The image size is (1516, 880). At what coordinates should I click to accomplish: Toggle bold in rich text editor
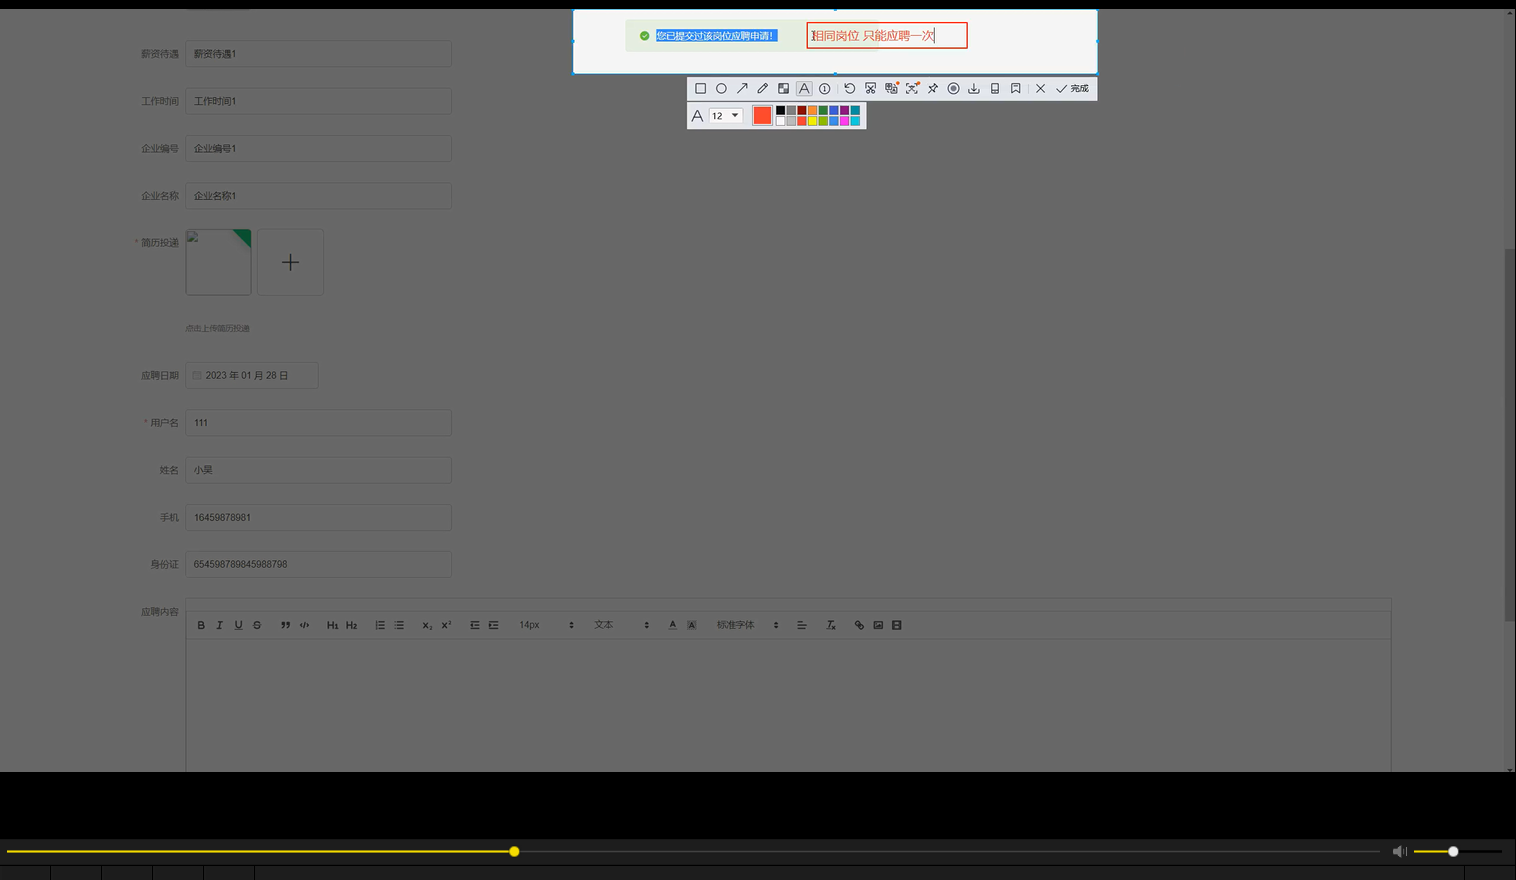(x=201, y=625)
